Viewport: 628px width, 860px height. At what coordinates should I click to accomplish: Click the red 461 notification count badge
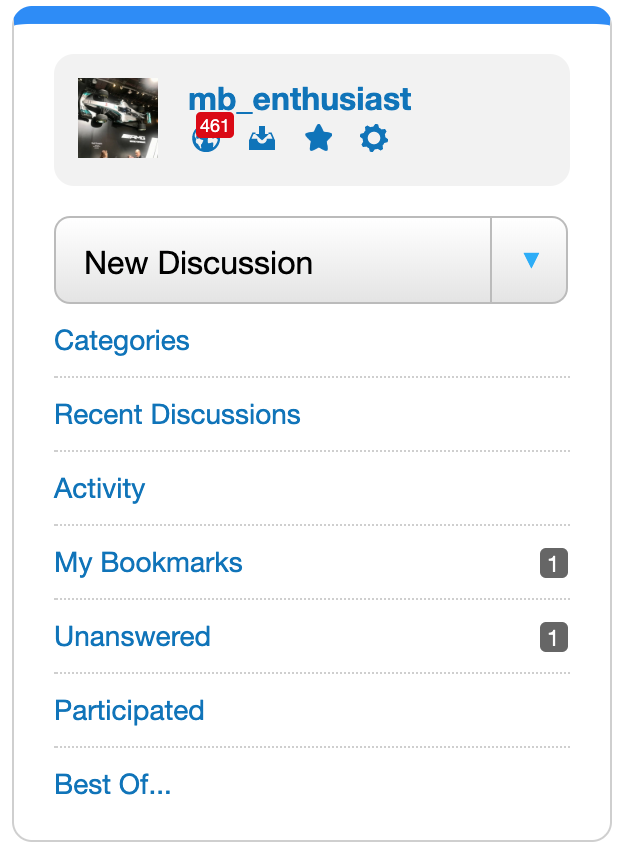[215, 126]
